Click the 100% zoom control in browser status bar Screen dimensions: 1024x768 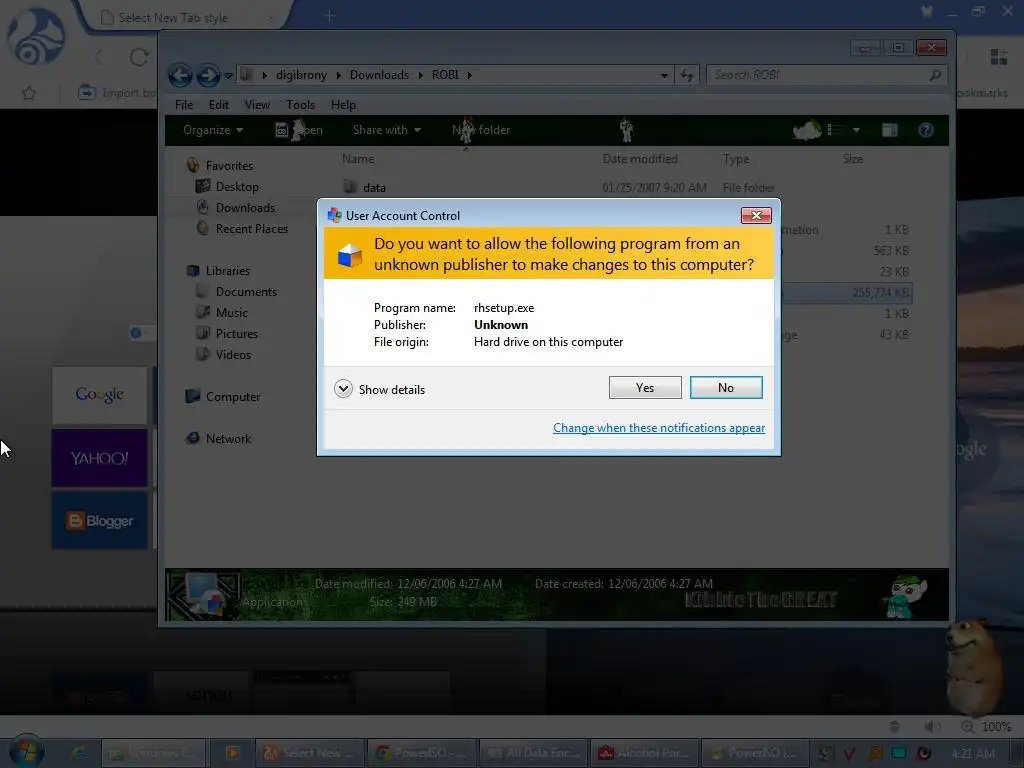point(986,726)
